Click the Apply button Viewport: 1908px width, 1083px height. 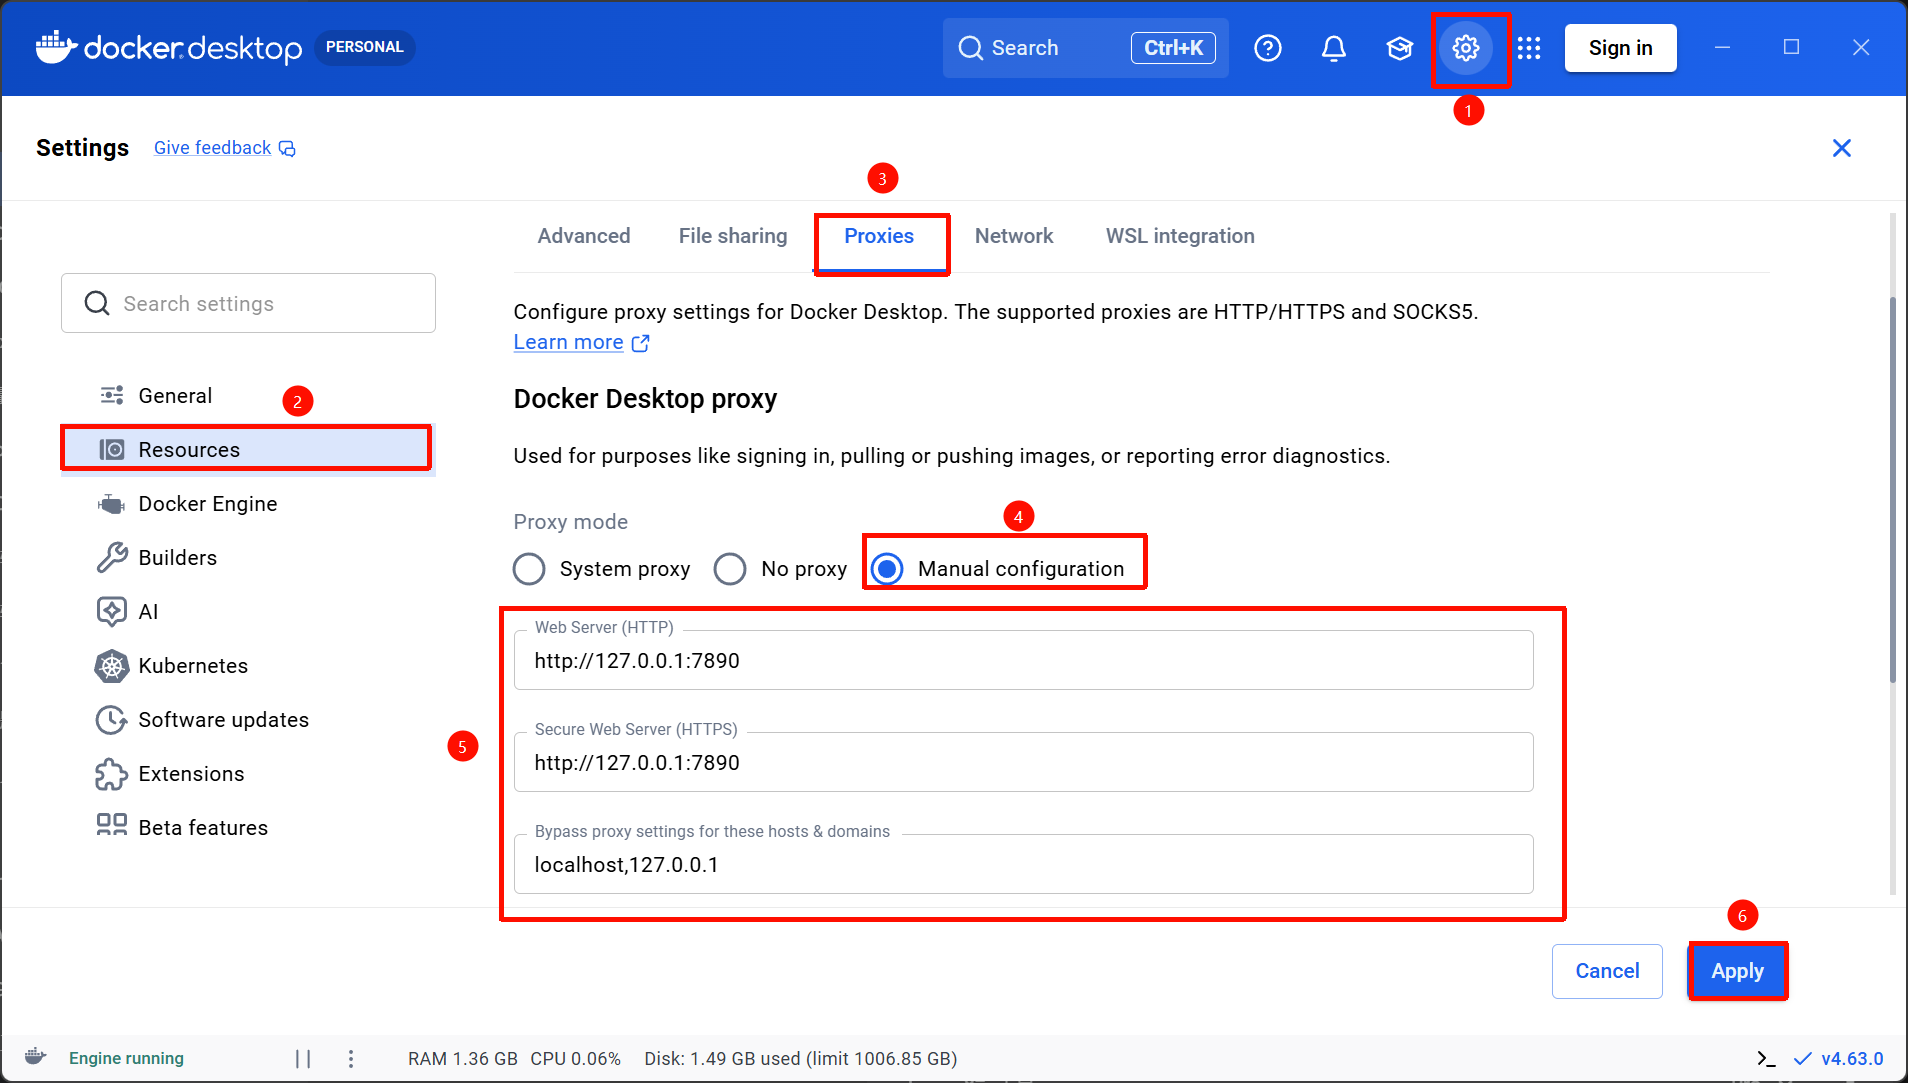(x=1738, y=971)
